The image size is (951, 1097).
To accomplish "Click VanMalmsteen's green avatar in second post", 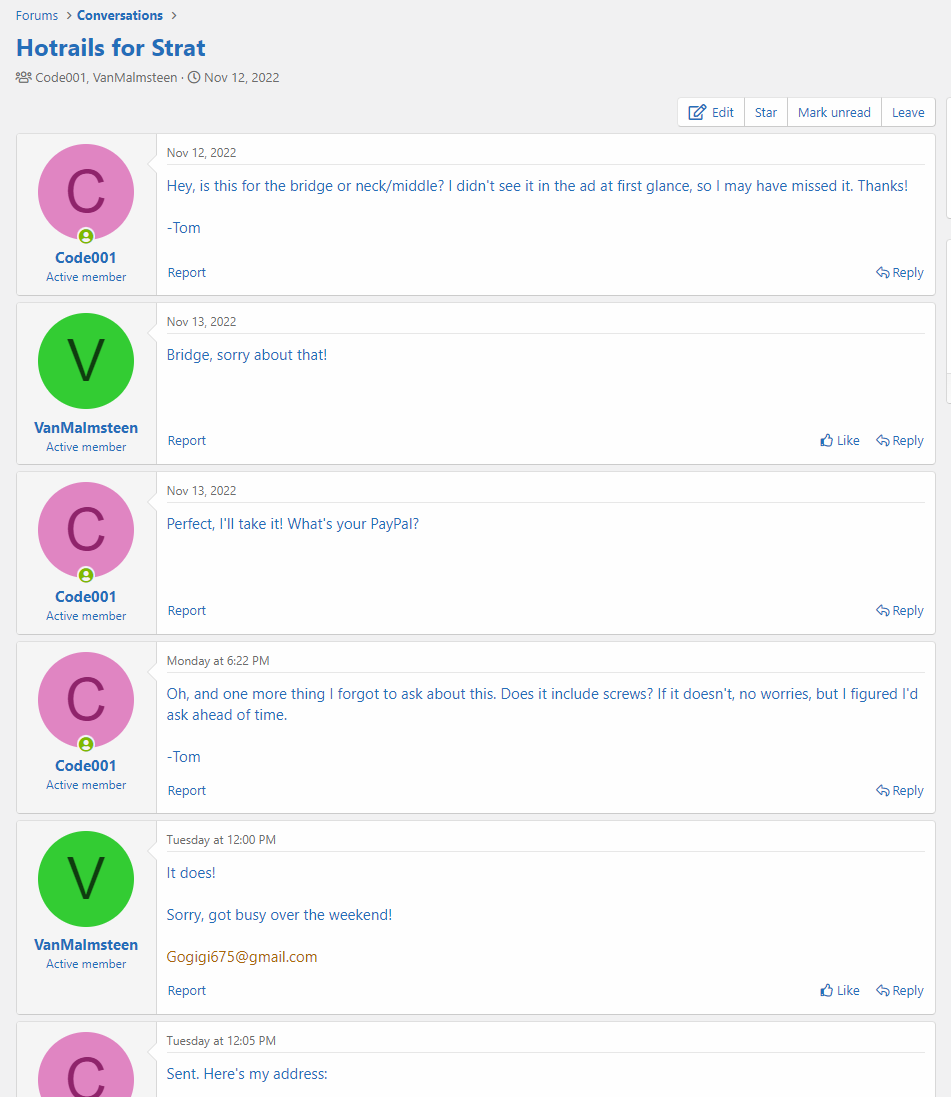I will [86, 361].
